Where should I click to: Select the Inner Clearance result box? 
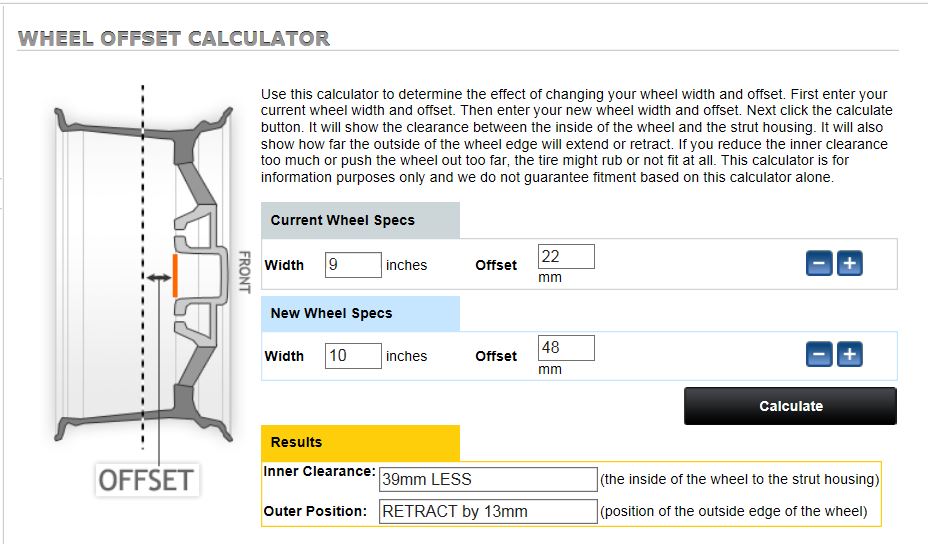tap(487, 479)
